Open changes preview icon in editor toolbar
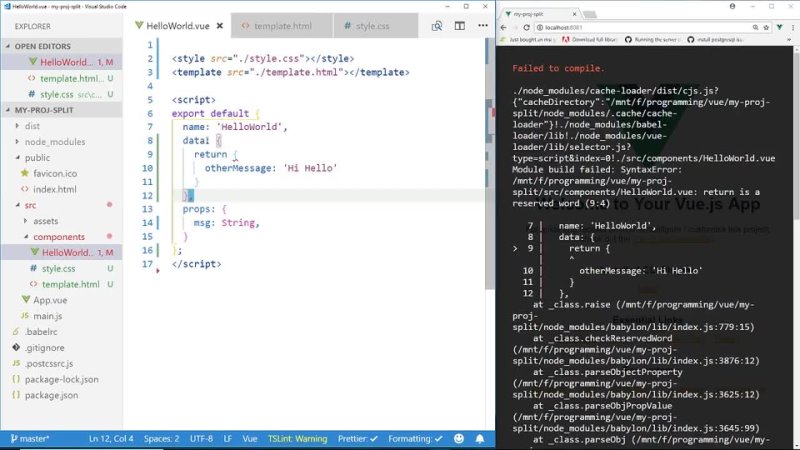This screenshot has width=800, height=450. click(437, 26)
